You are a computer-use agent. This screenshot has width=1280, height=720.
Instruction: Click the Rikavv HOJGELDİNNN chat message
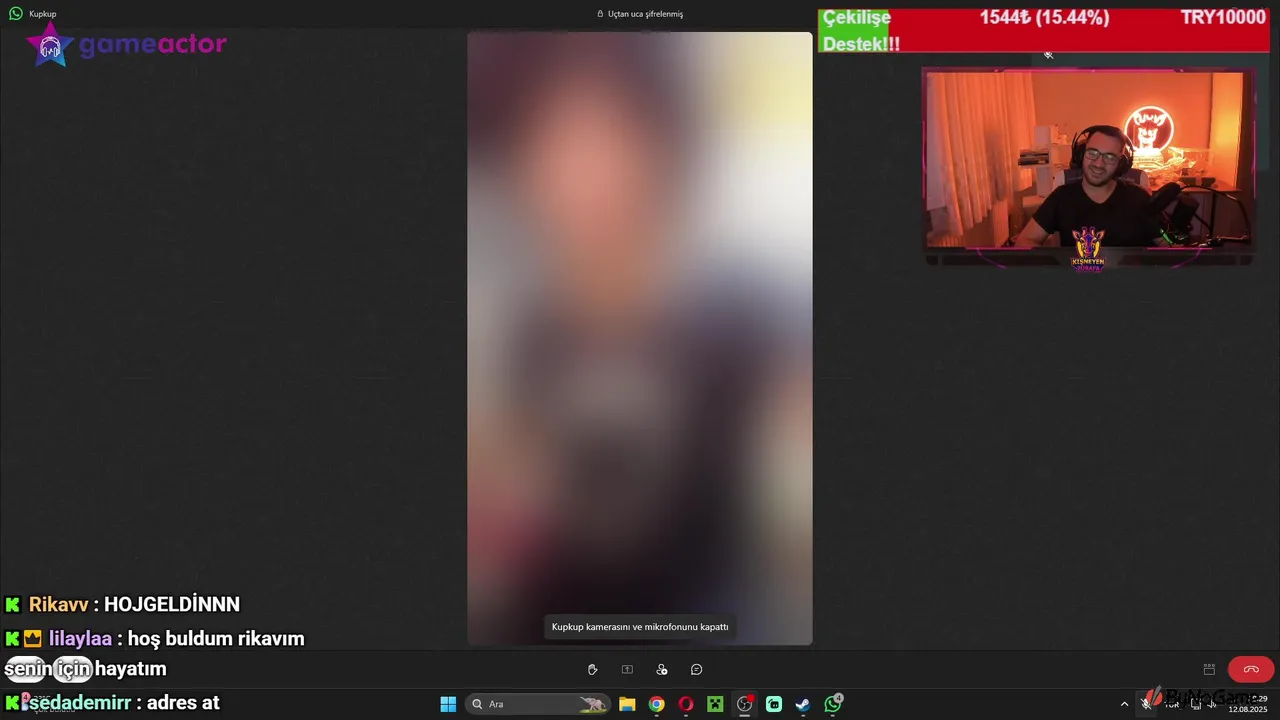pos(123,604)
